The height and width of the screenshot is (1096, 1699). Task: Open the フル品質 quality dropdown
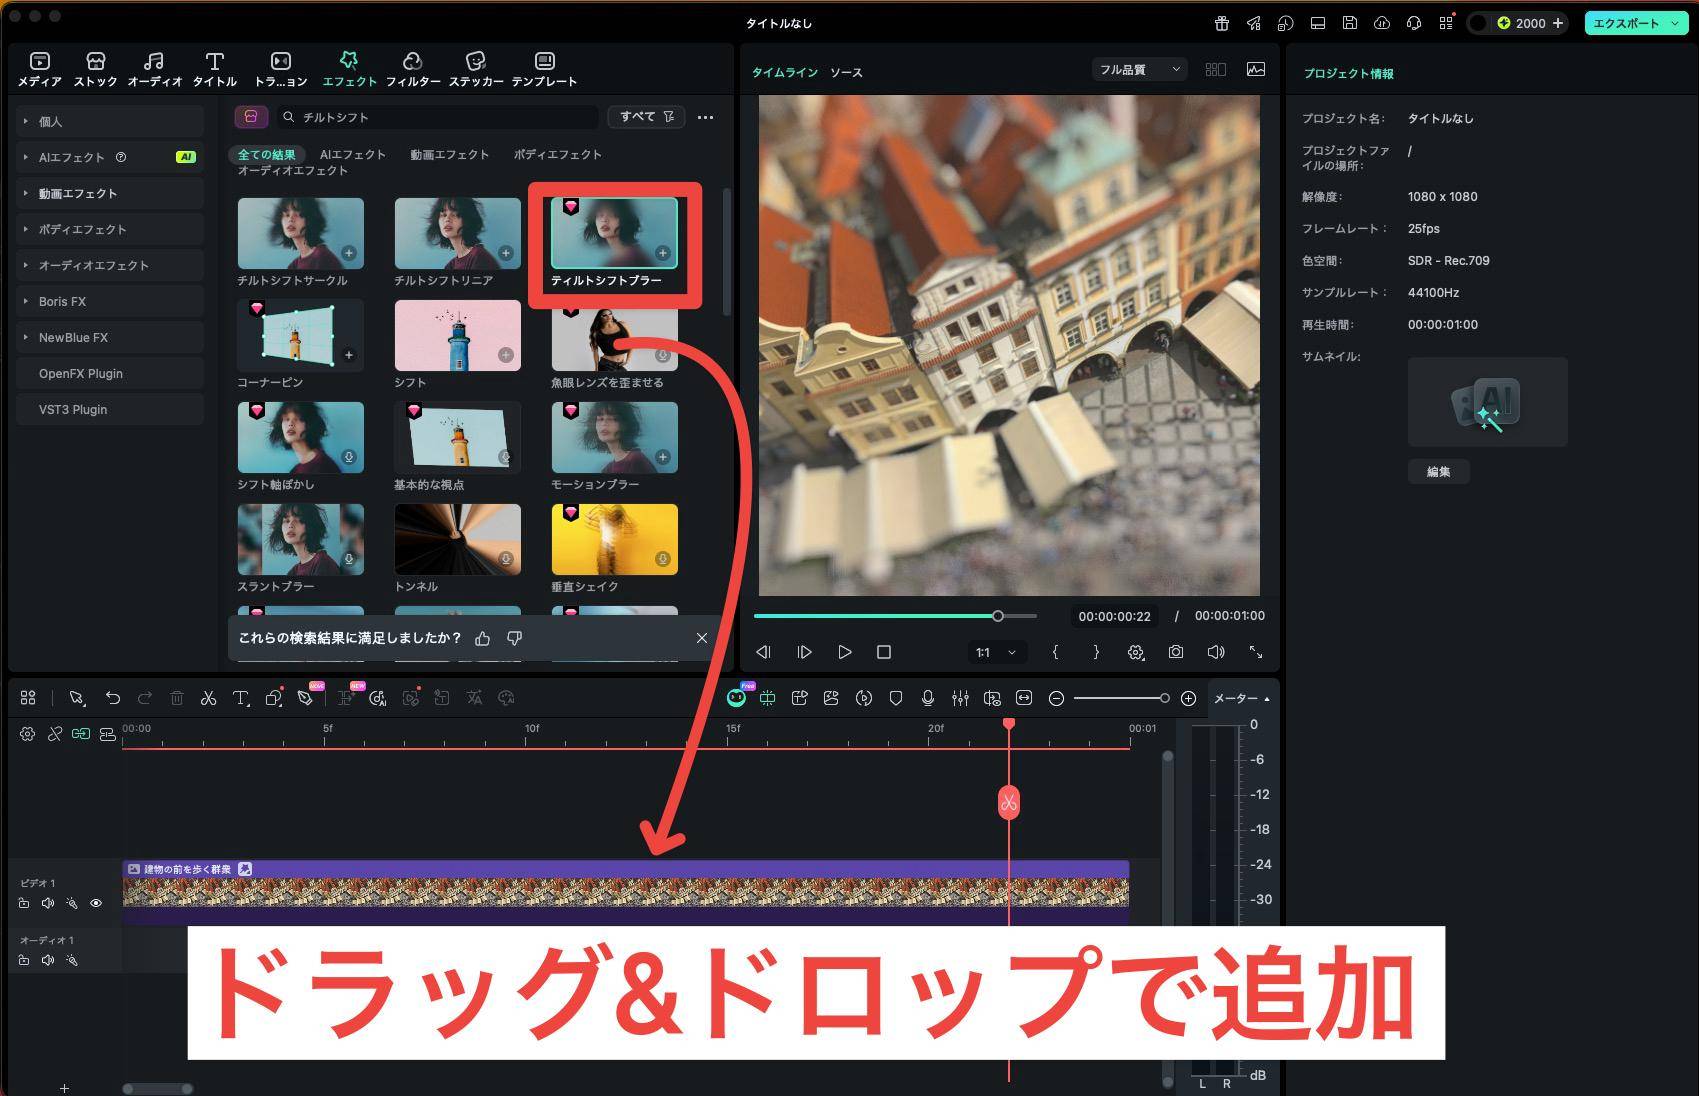pos(1139,69)
